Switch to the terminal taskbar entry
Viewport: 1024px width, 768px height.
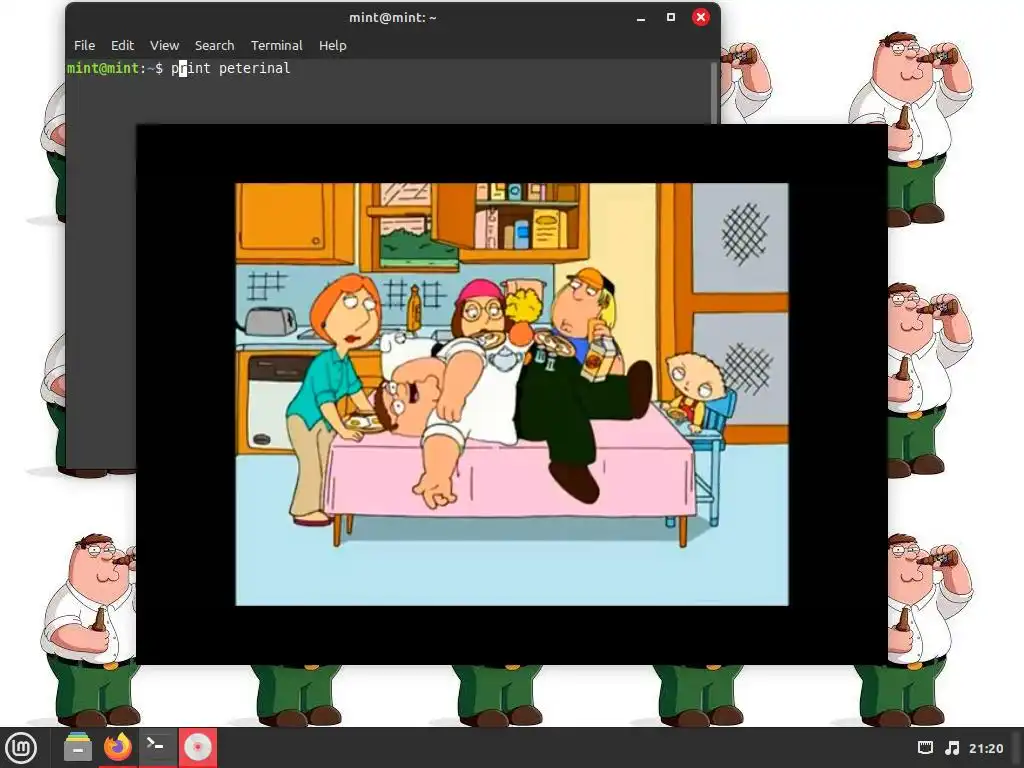(157, 748)
